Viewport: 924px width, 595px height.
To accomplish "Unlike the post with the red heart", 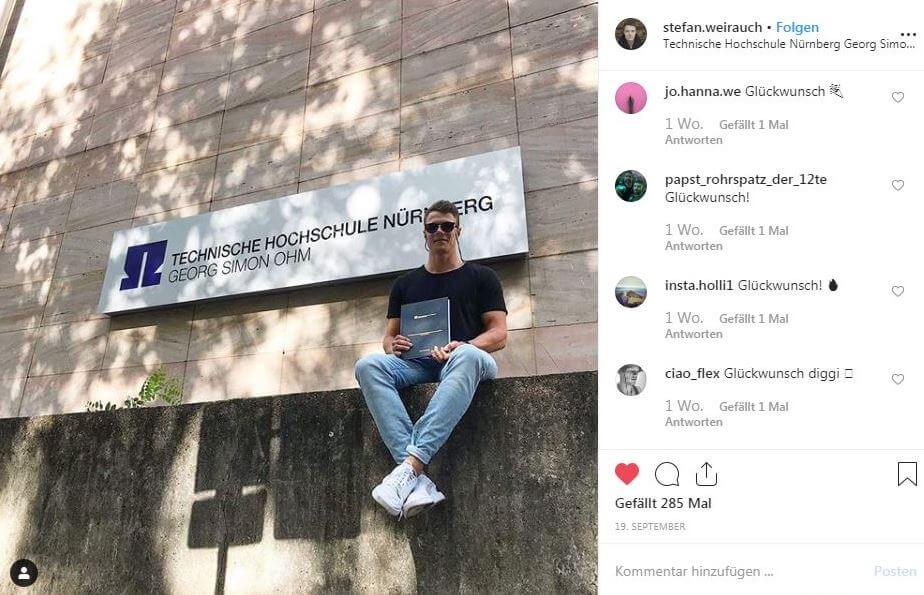I will 626,474.
